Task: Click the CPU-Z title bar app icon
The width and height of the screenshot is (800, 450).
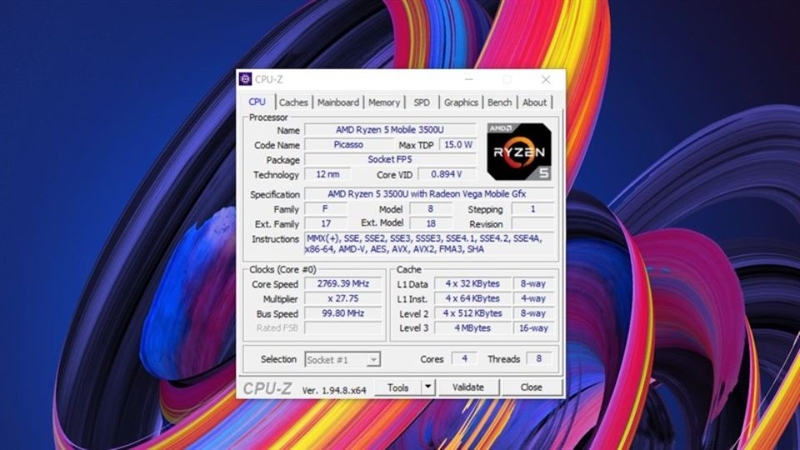Action: (245, 79)
